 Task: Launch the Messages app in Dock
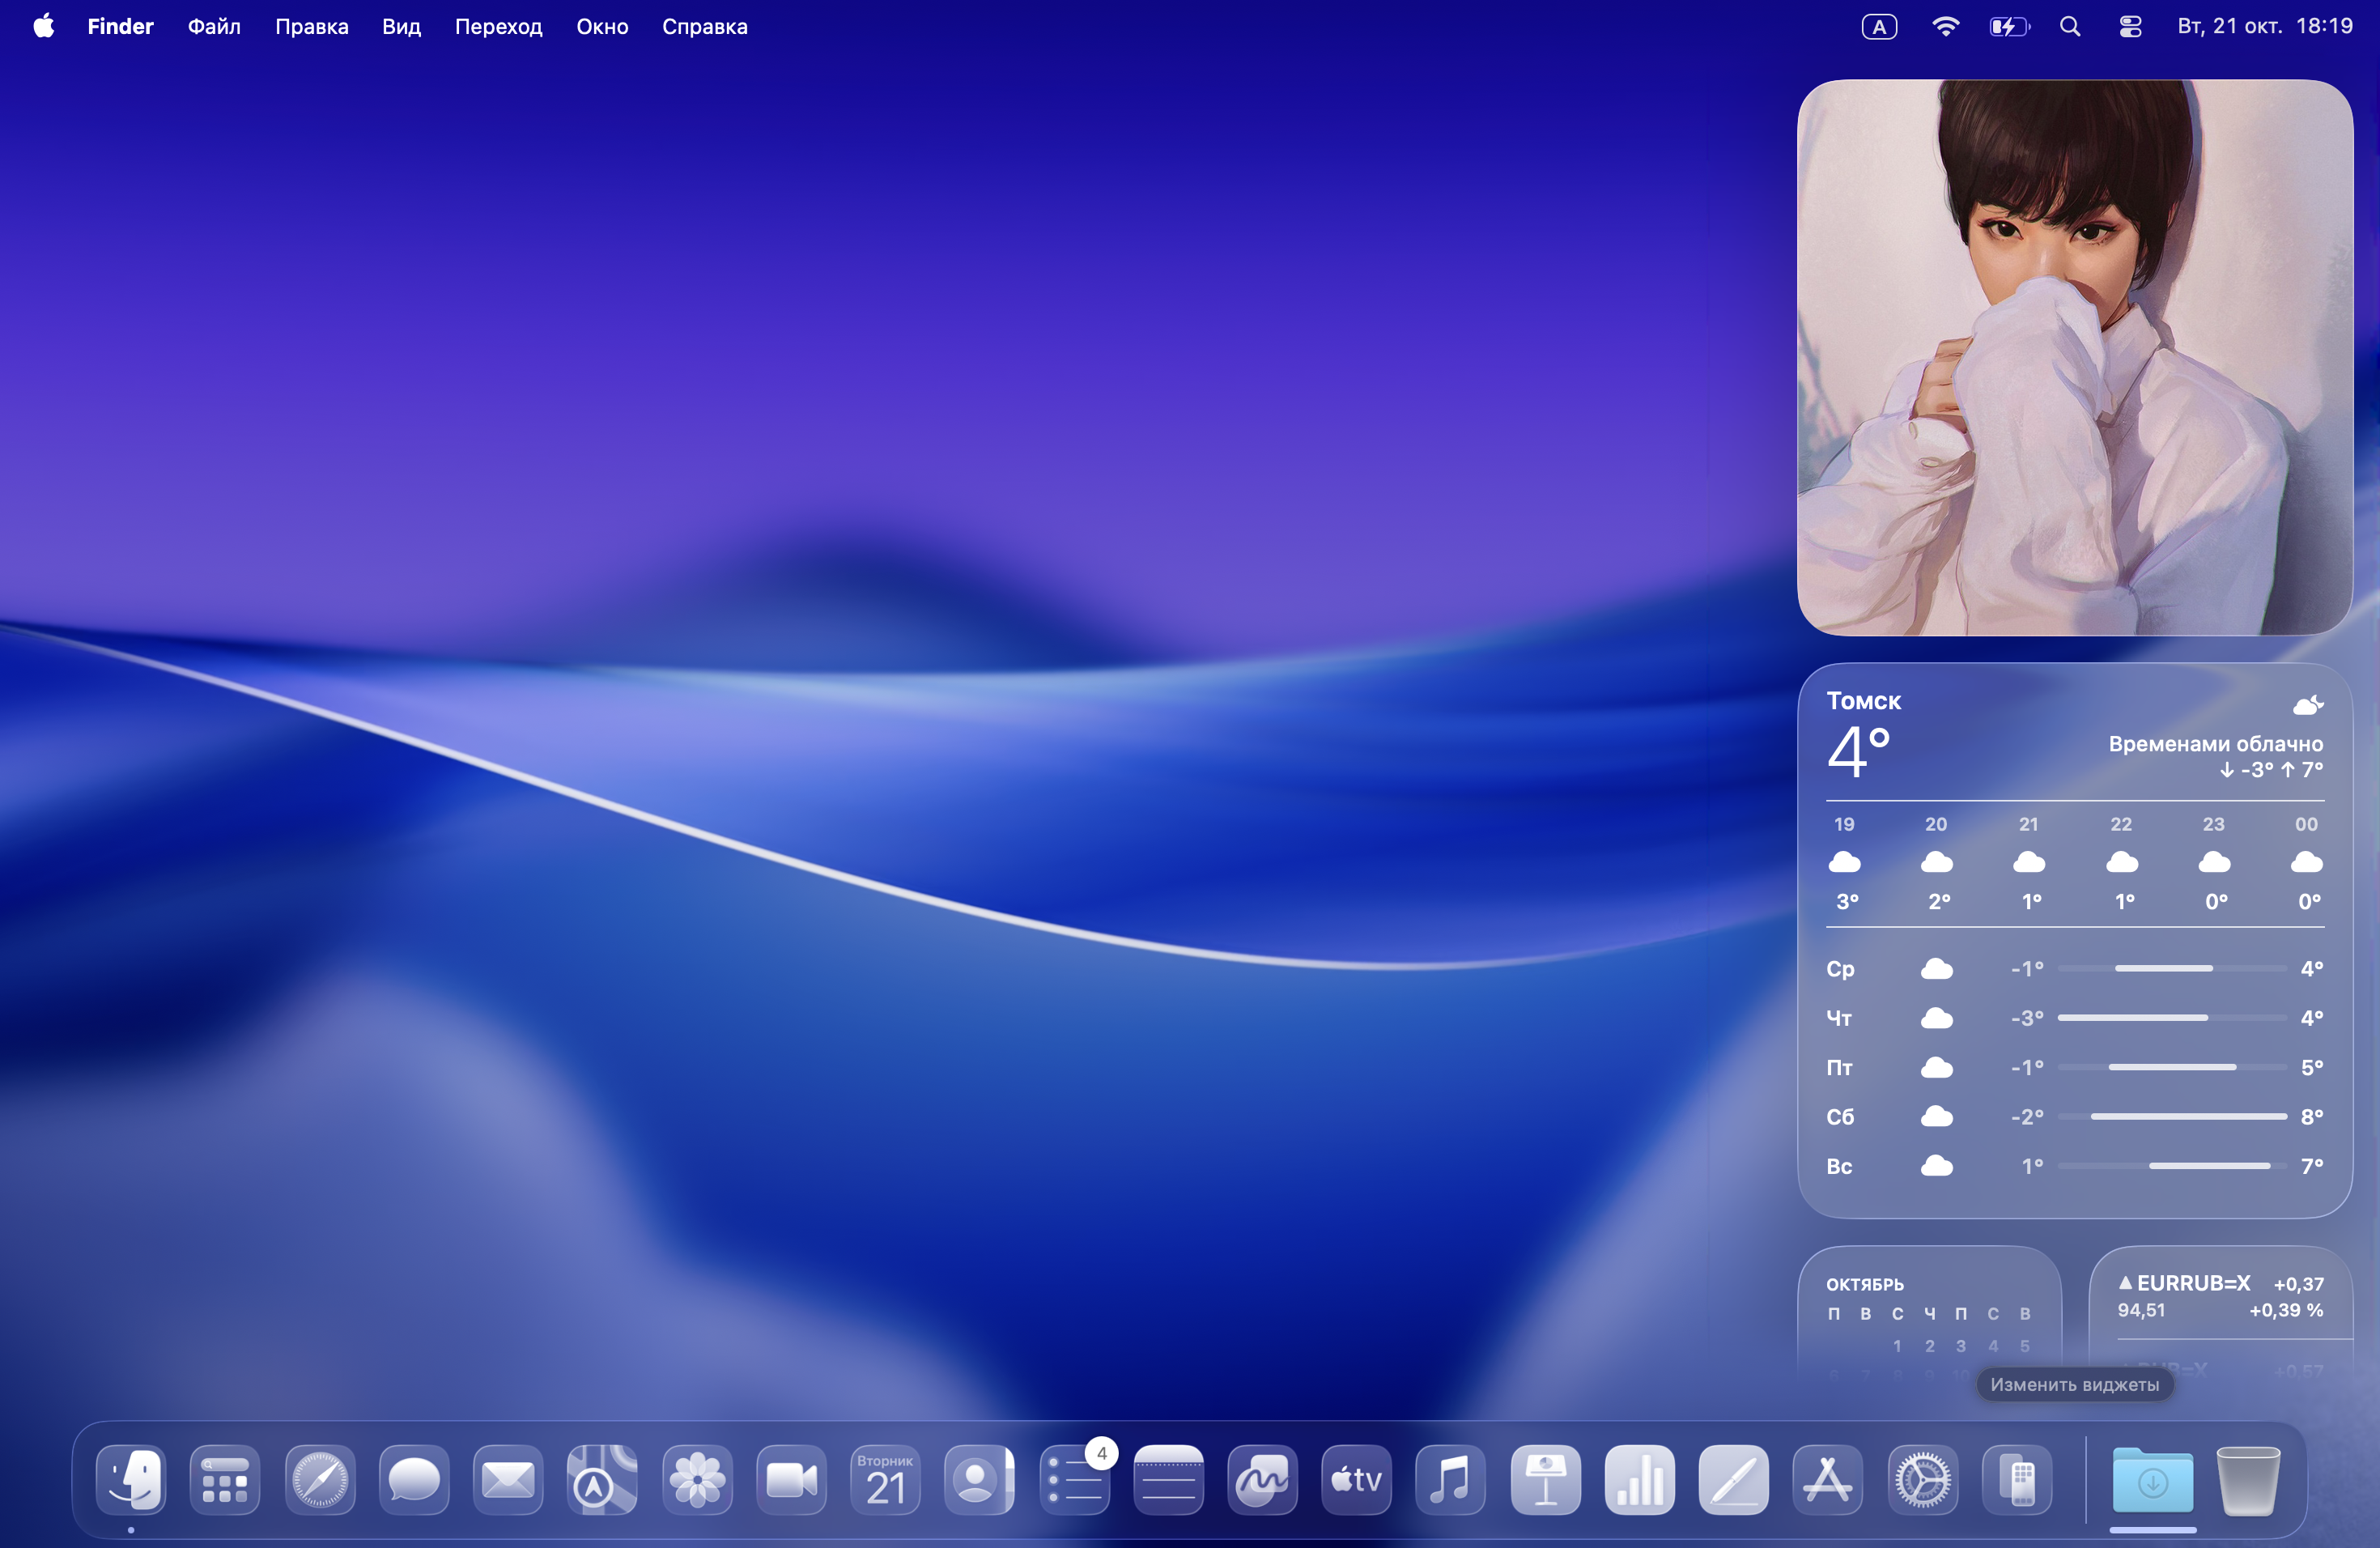(414, 1479)
